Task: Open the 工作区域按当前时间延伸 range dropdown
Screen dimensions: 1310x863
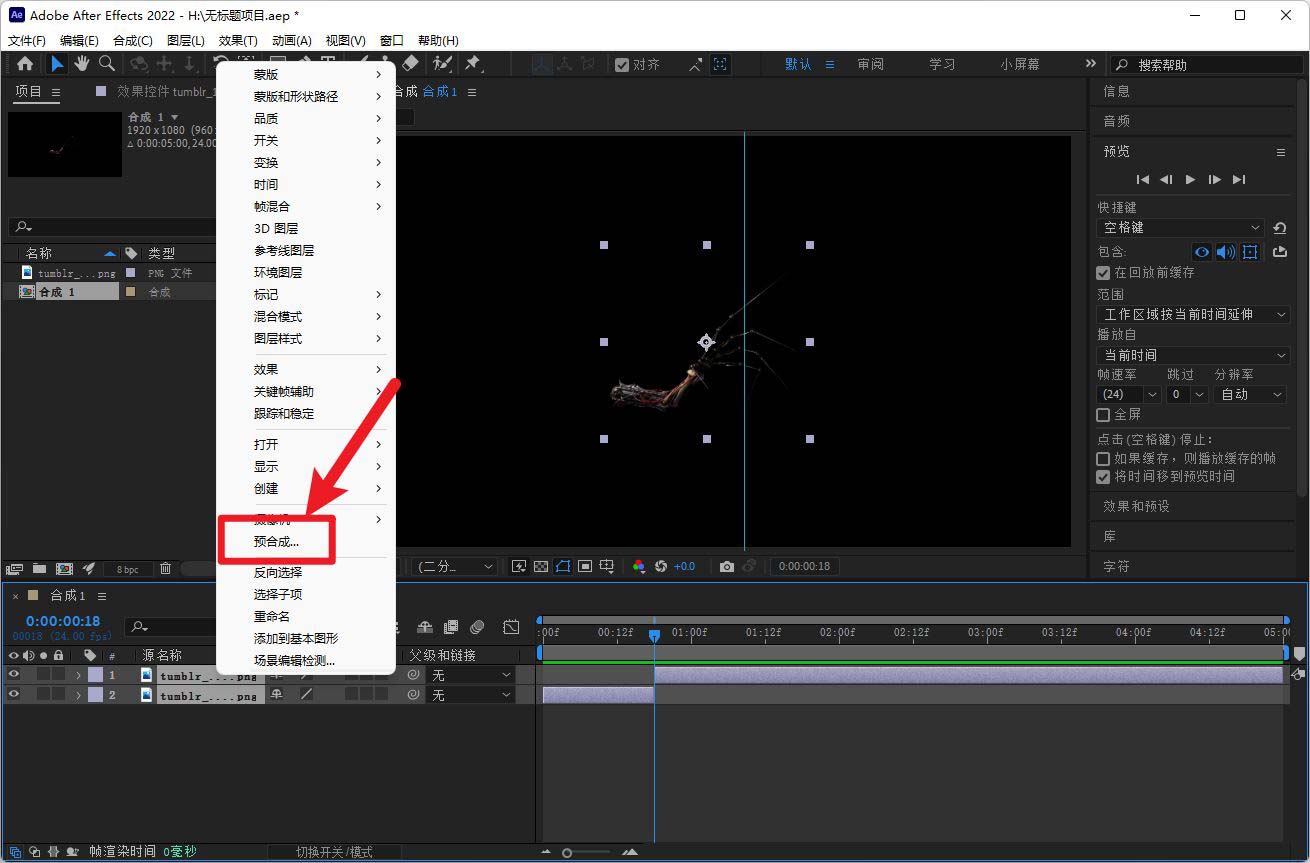Action: tap(1193, 314)
